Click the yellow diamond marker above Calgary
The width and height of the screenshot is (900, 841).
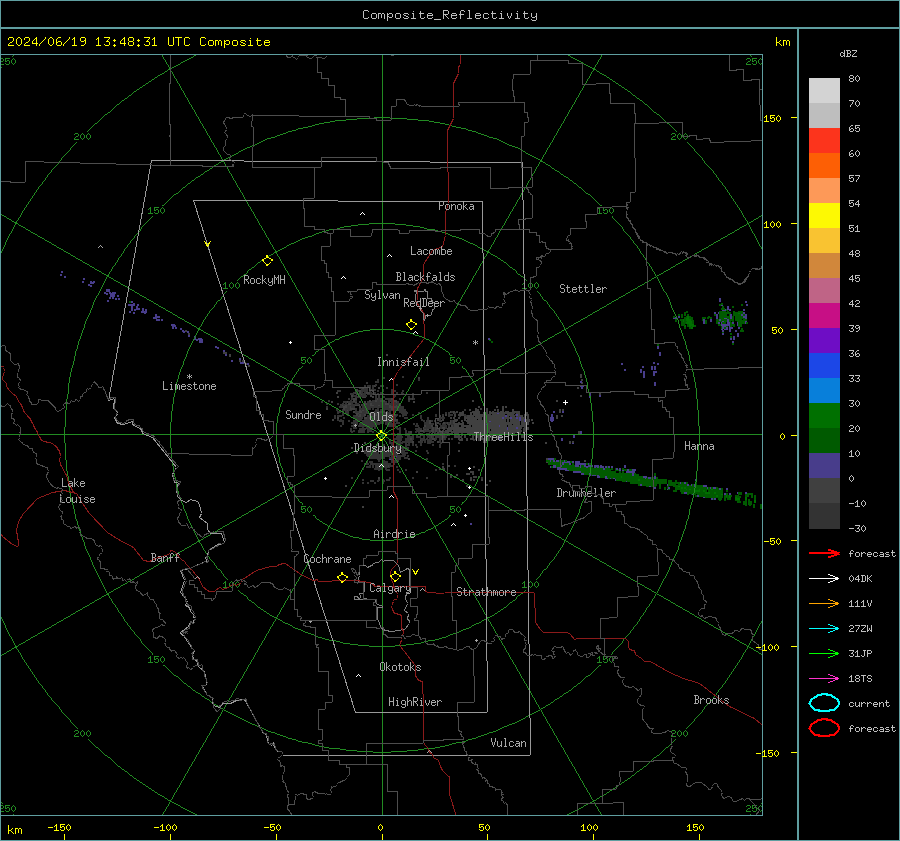coord(395,576)
